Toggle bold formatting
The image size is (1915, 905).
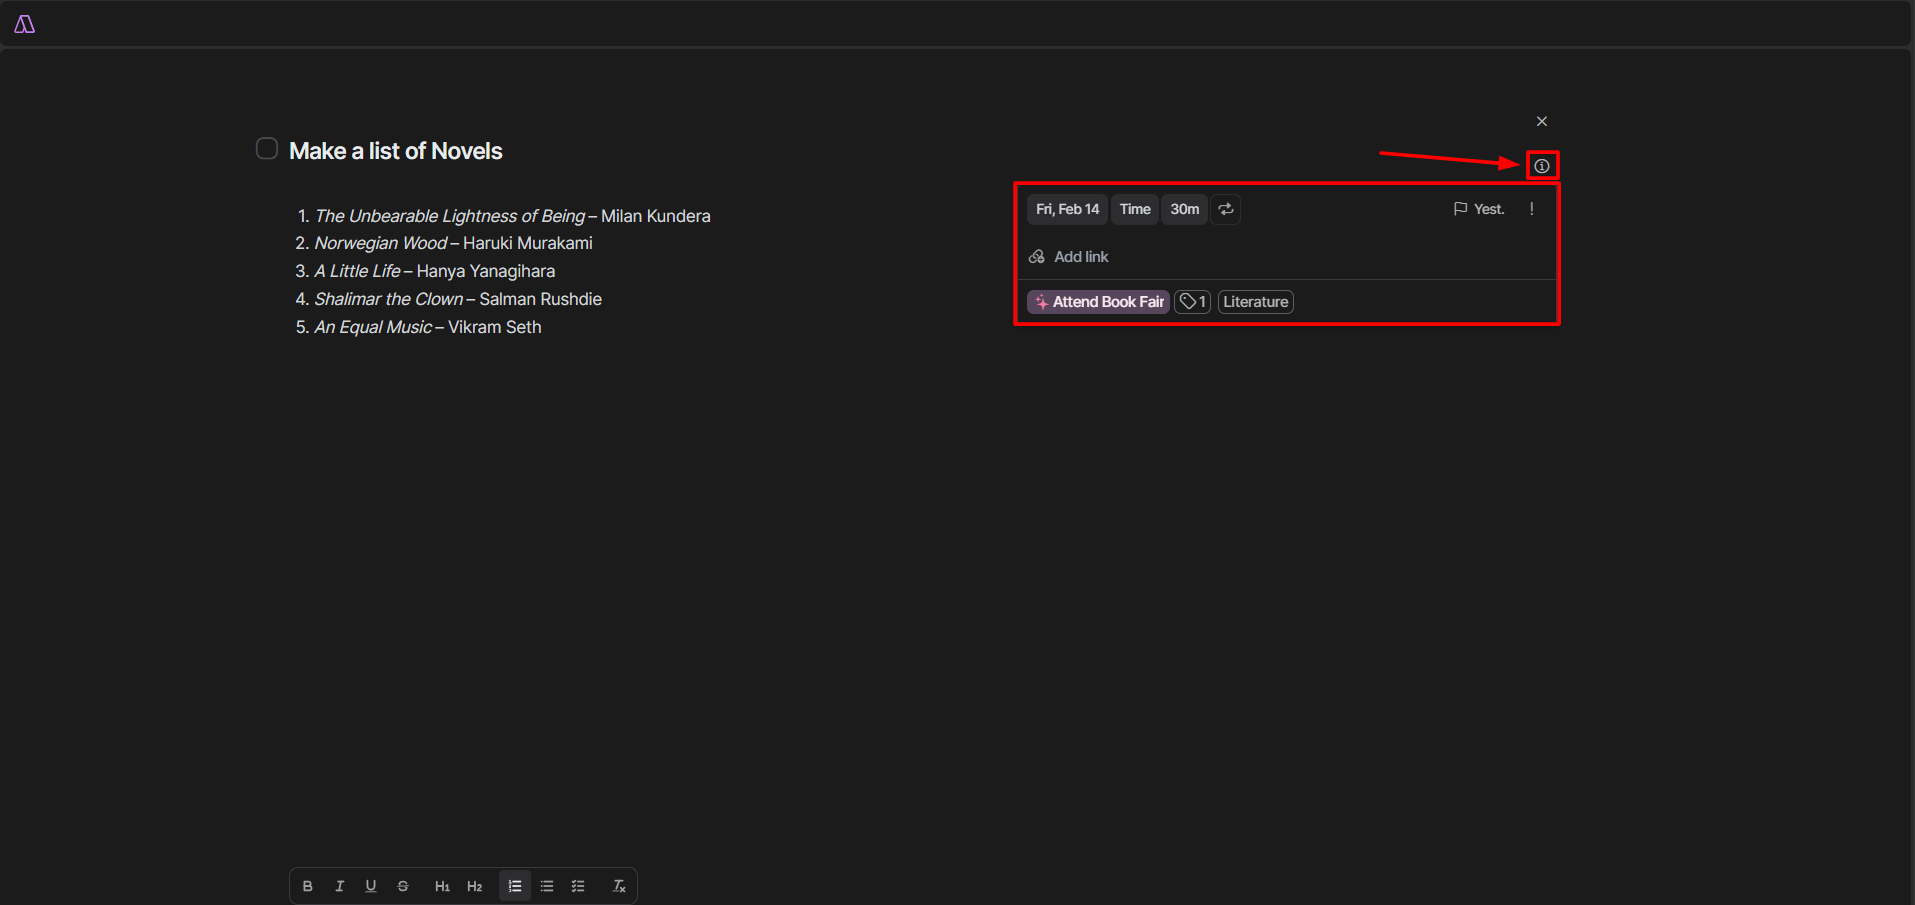307,886
